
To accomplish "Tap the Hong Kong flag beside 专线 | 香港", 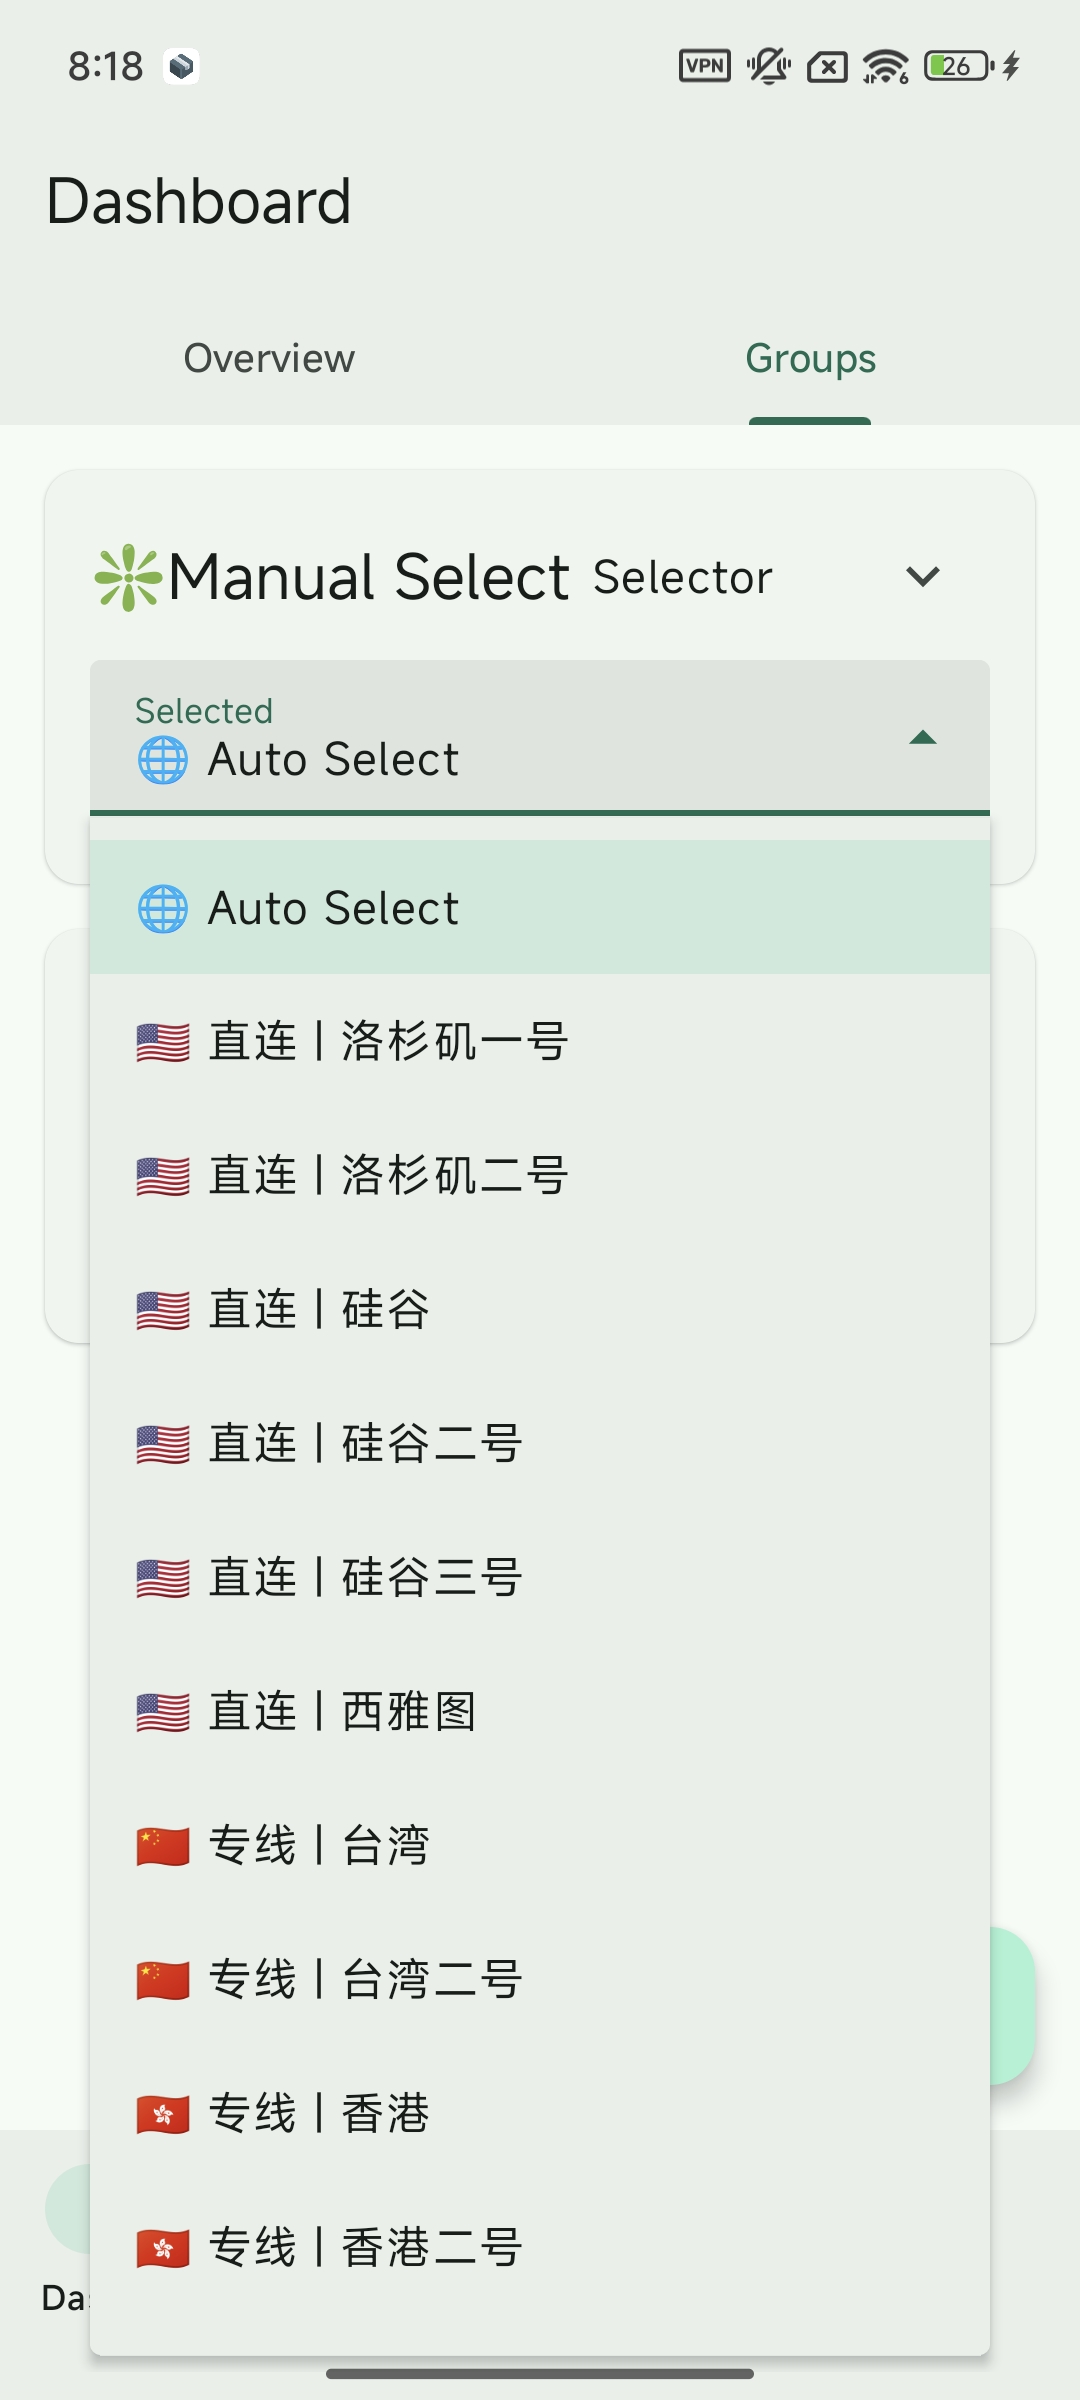I will (163, 2114).
